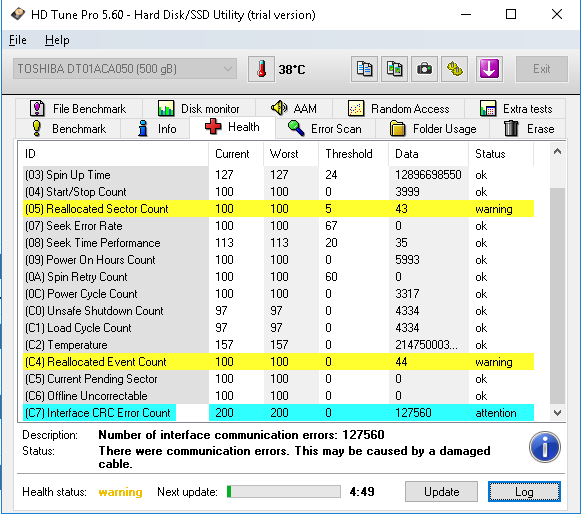The width and height of the screenshot is (581, 515).
Task: Click the Worst column header
Action: click(x=291, y=154)
